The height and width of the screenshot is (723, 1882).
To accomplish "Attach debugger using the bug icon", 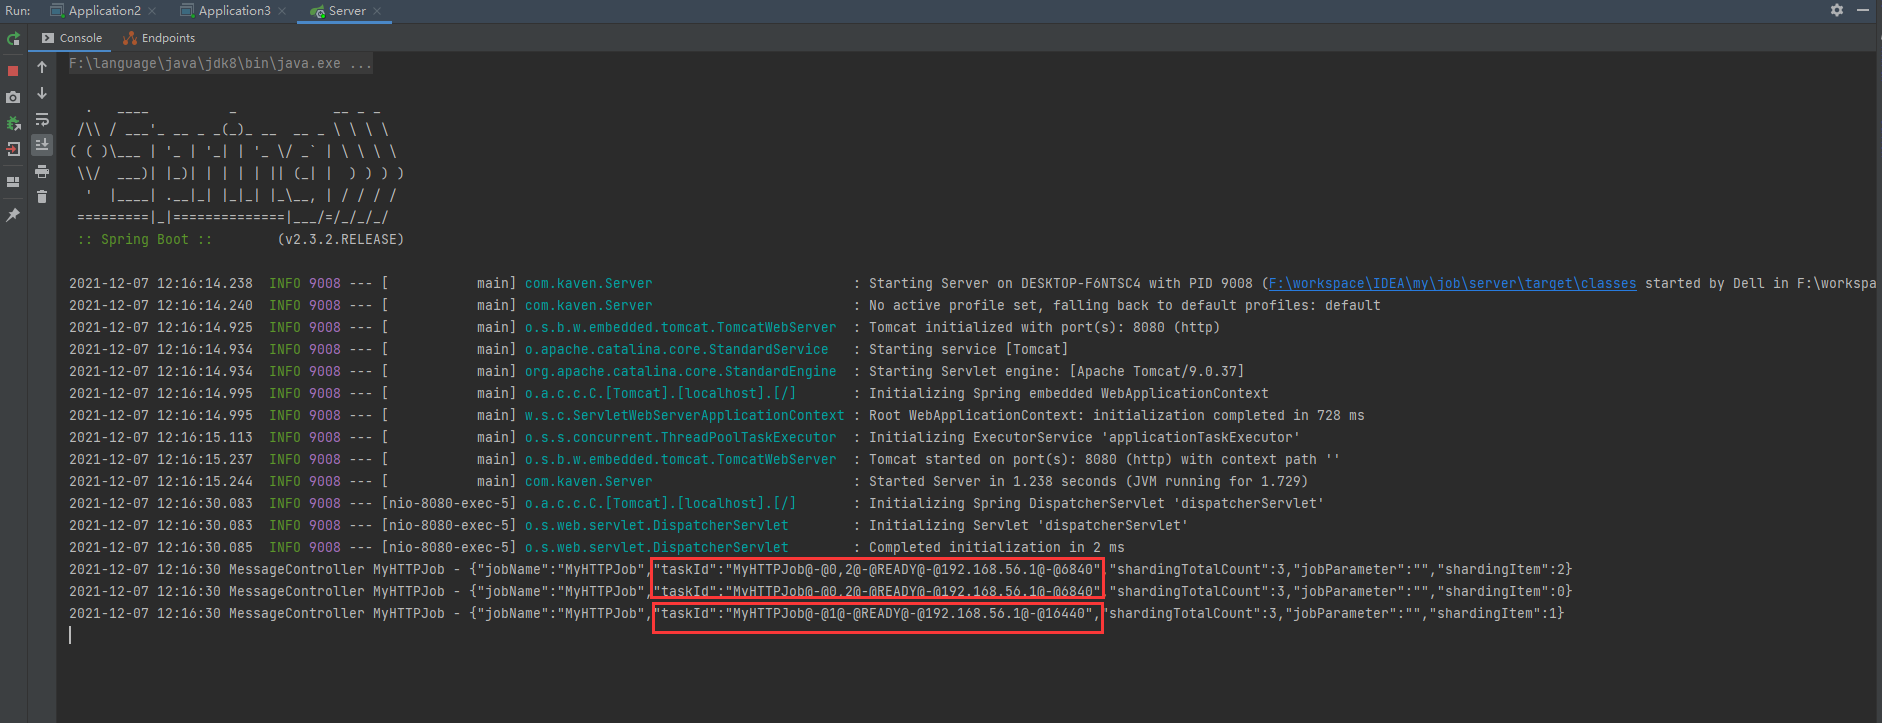I will click(x=13, y=124).
